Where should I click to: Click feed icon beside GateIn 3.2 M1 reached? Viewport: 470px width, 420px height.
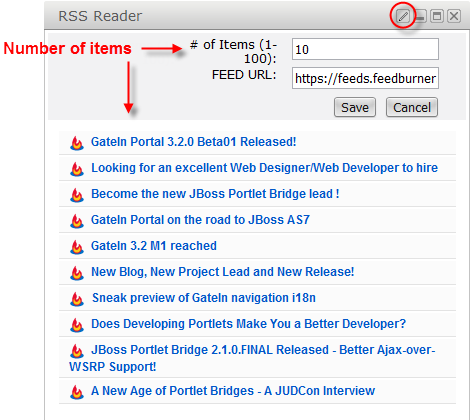(77, 247)
